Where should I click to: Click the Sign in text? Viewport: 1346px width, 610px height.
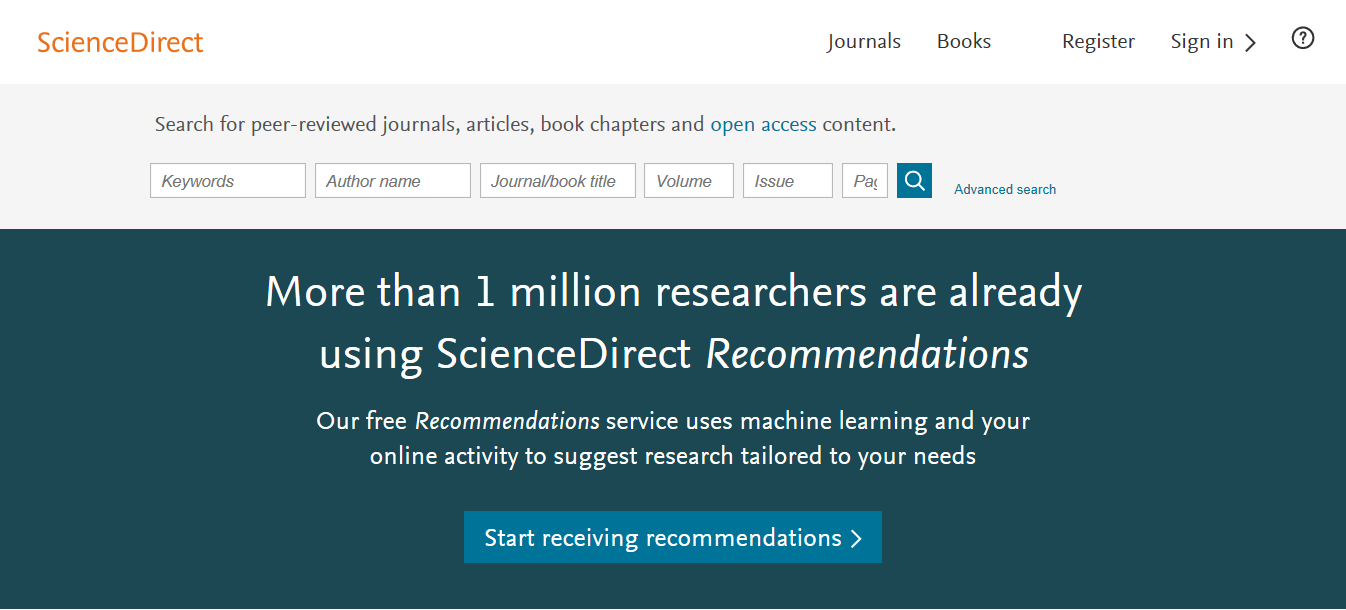point(1201,42)
